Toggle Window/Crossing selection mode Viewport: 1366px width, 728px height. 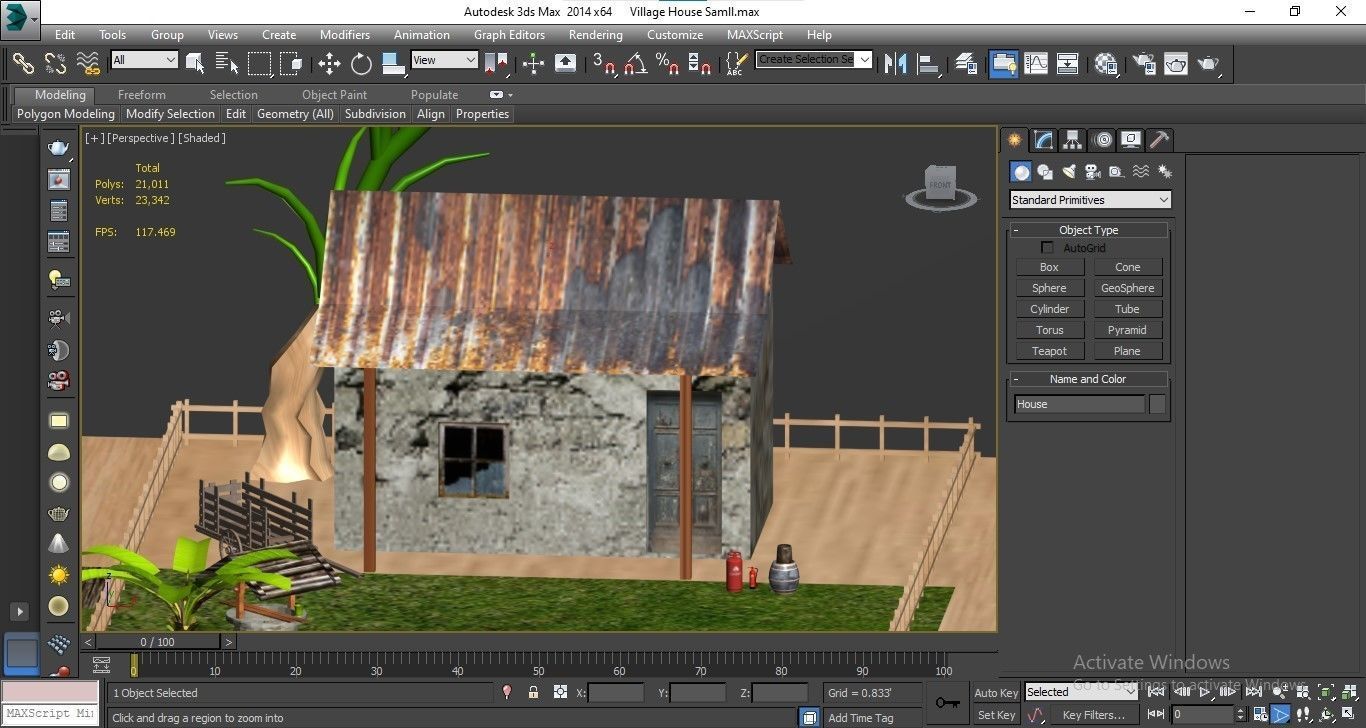point(292,63)
